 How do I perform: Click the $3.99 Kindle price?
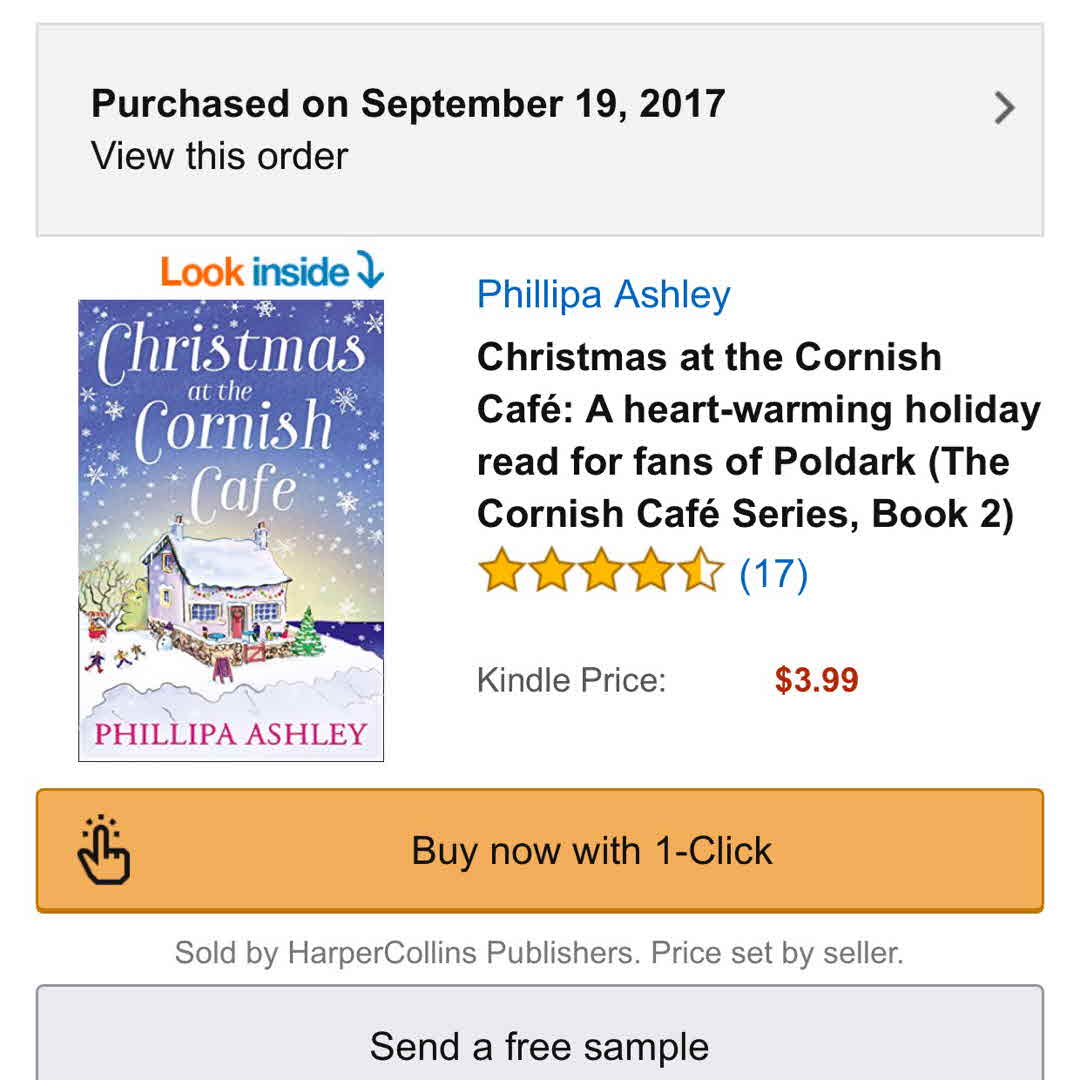pyautogui.click(x=816, y=681)
